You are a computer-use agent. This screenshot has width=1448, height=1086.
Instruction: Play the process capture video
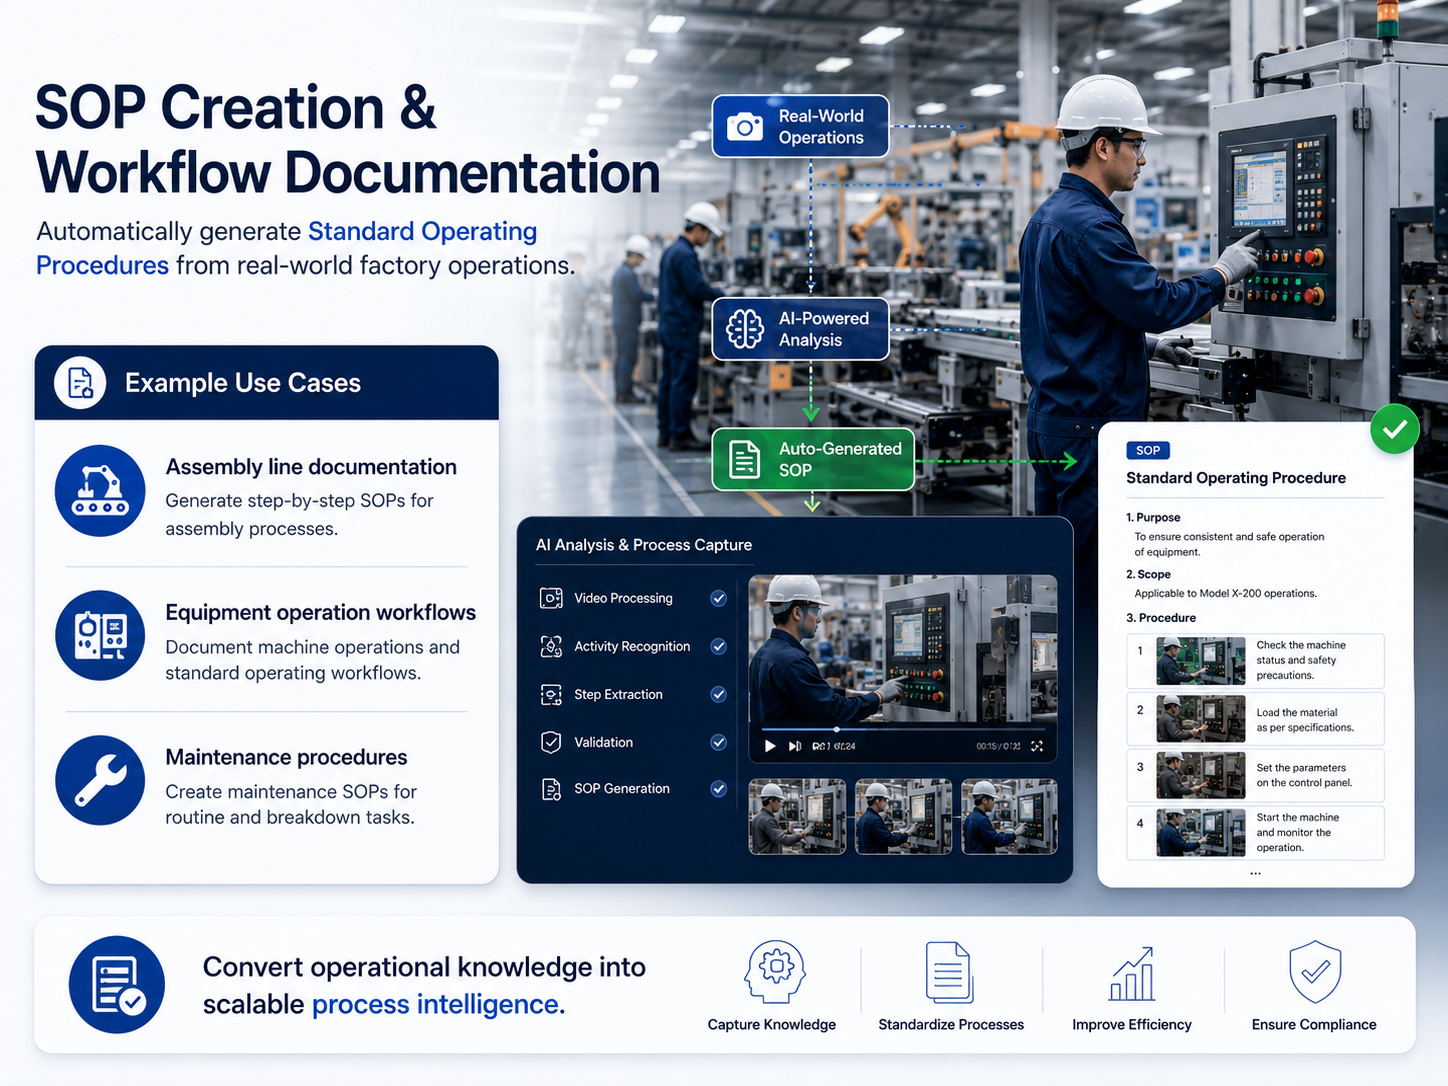click(769, 746)
